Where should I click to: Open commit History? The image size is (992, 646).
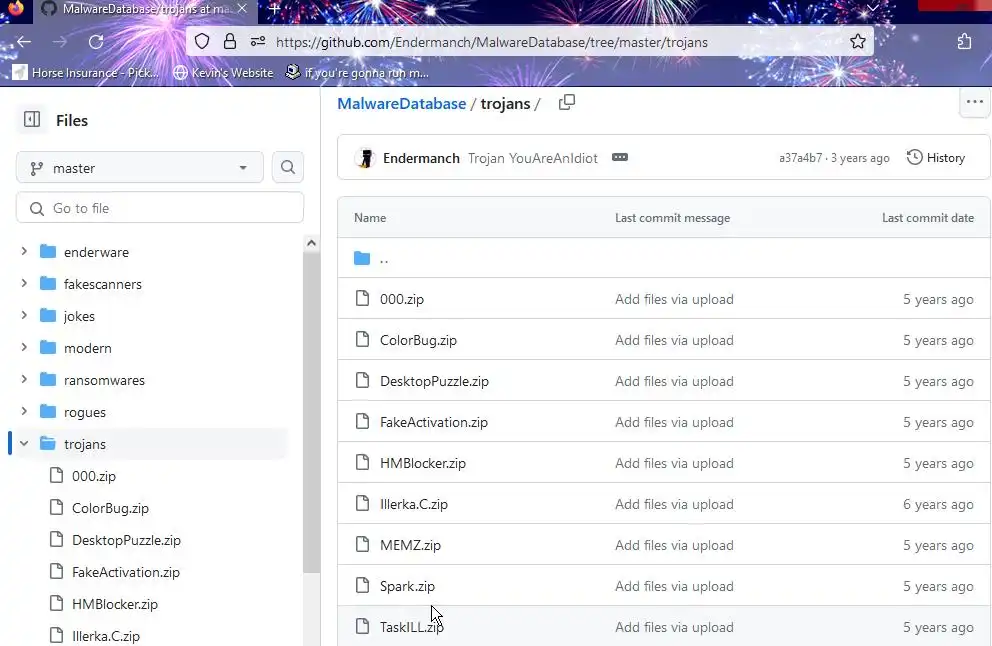[936, 158]
